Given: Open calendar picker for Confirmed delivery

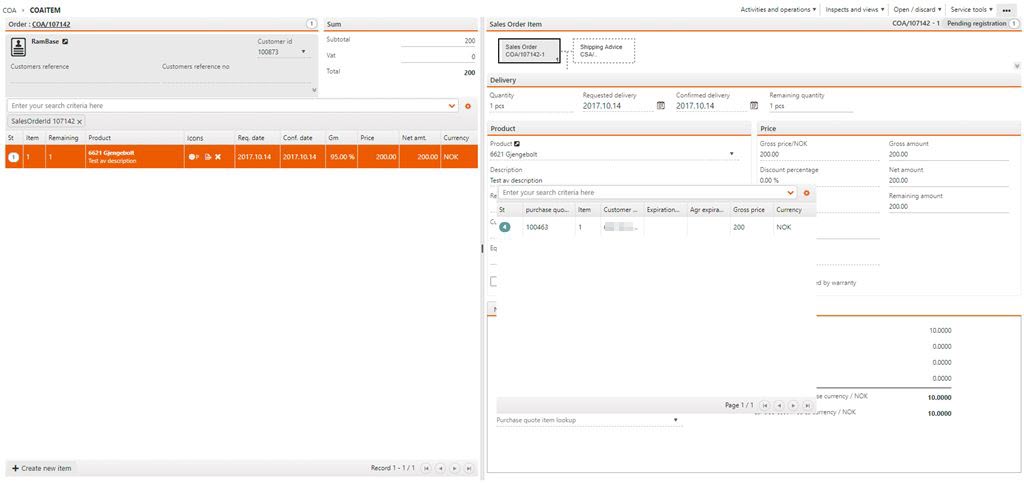Looking at the screenshot, I should click(x=754, y=105).
